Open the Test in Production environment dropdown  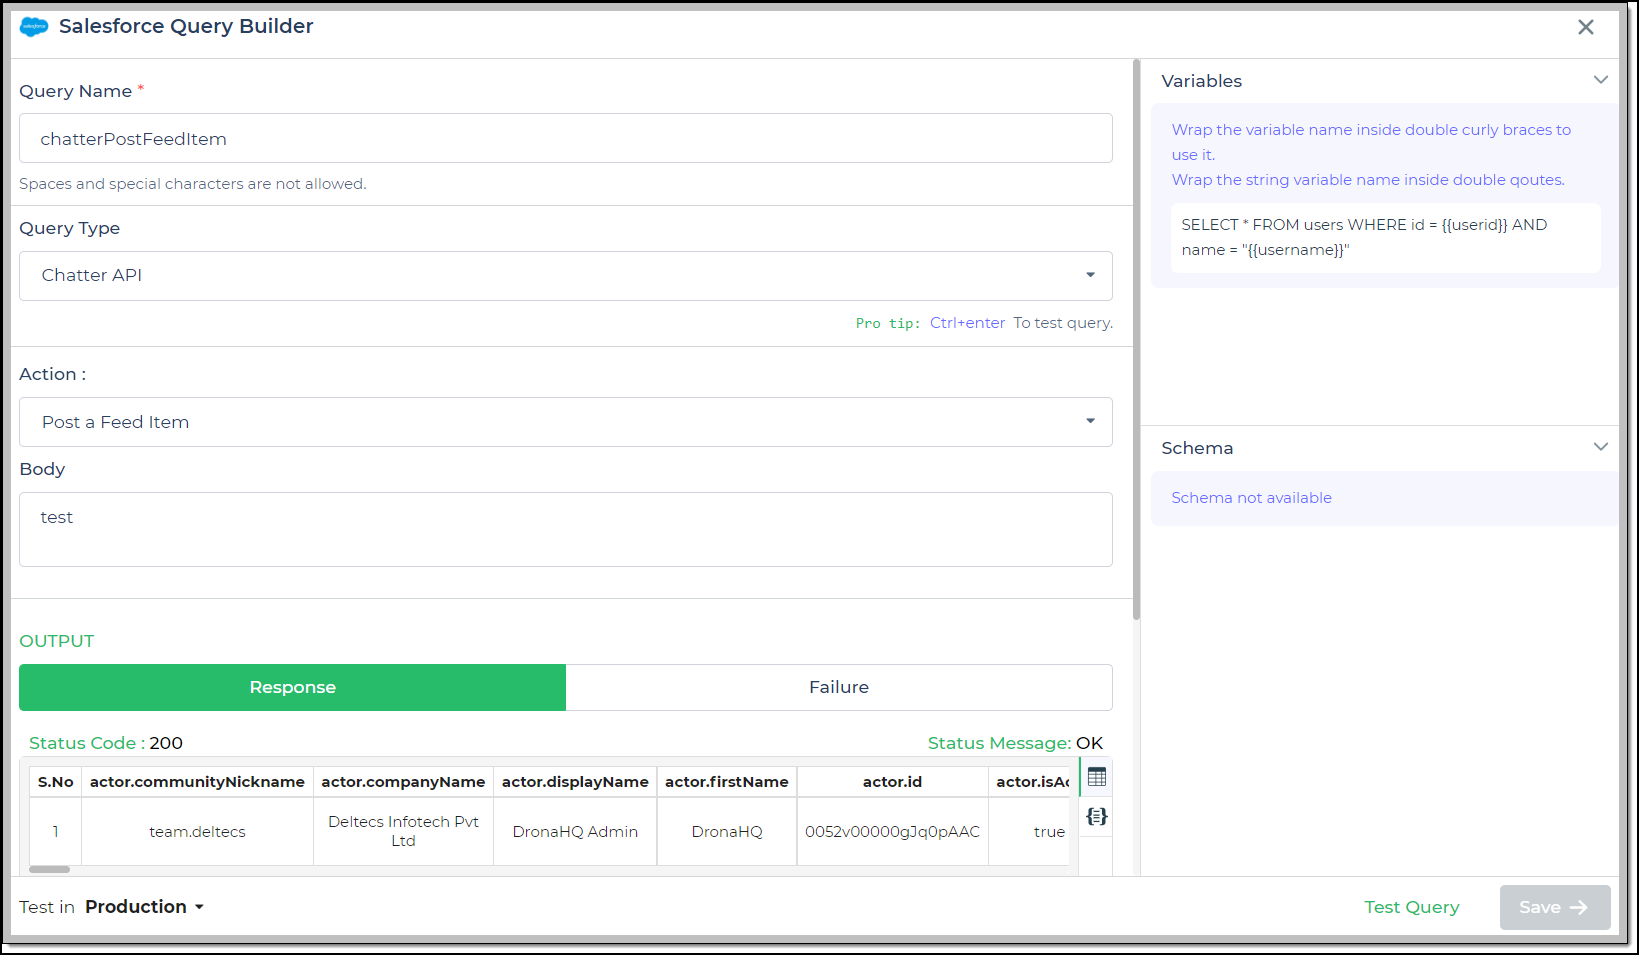click(x=144, y=907)
